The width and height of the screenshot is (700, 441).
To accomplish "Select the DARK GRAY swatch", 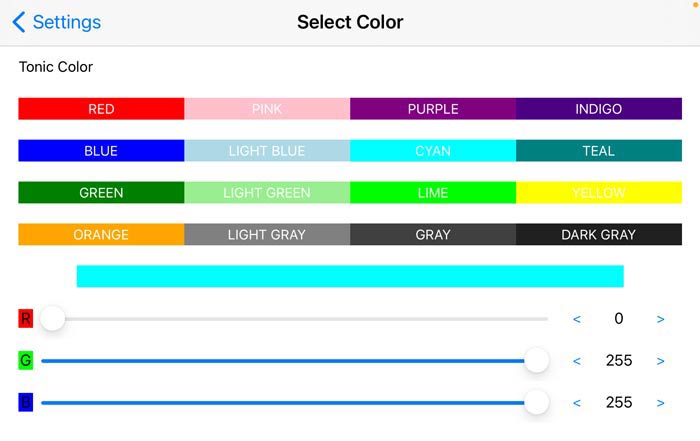I will point(599,234).
